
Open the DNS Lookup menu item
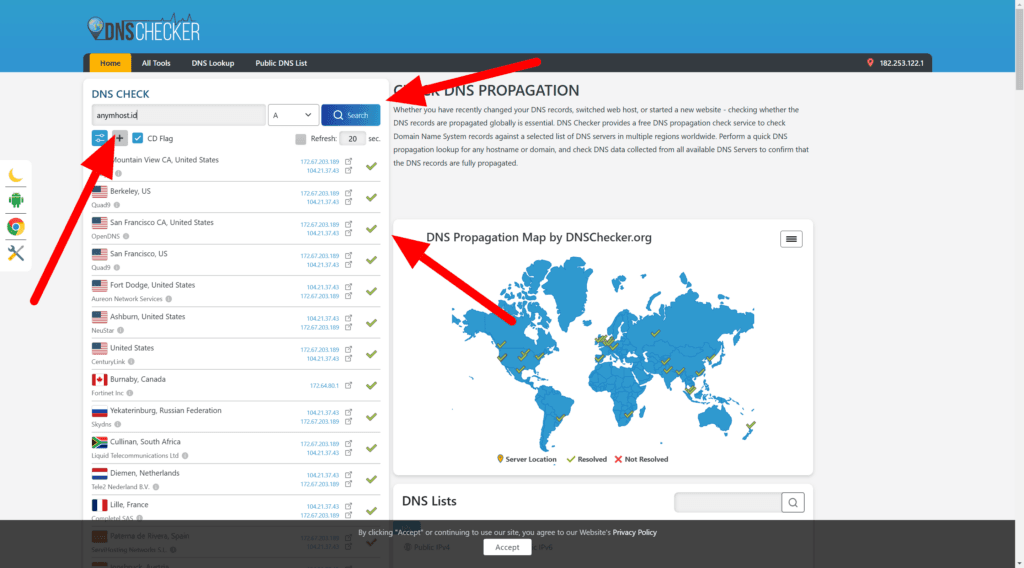click(213, 63)
